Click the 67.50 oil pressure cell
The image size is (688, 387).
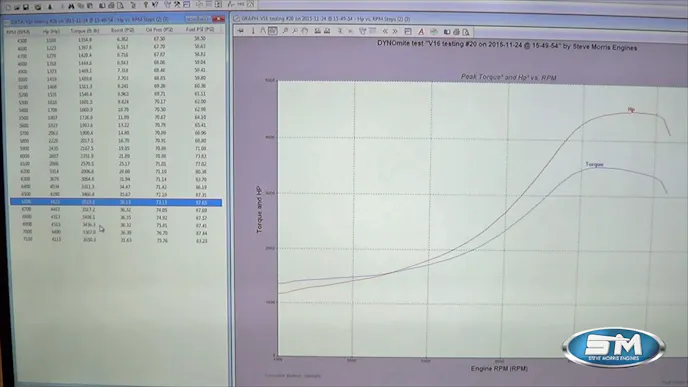tap(159, 39)
